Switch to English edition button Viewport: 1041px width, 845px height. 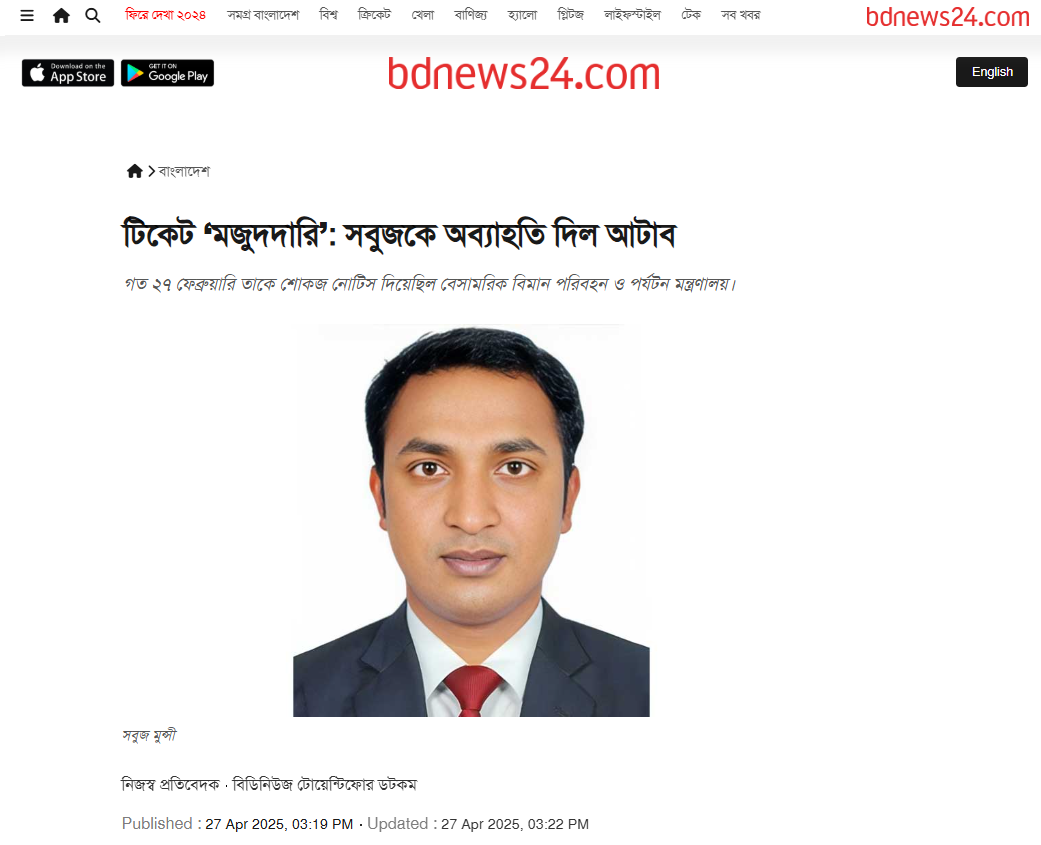(992, 72)
